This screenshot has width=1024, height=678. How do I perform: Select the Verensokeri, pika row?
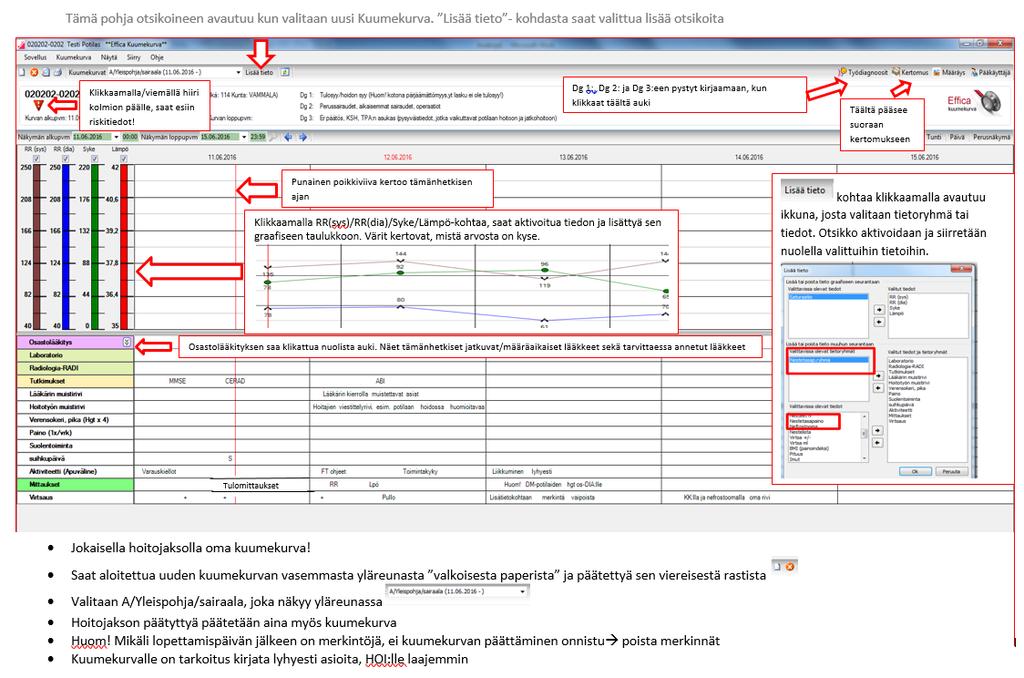(75, 420)
